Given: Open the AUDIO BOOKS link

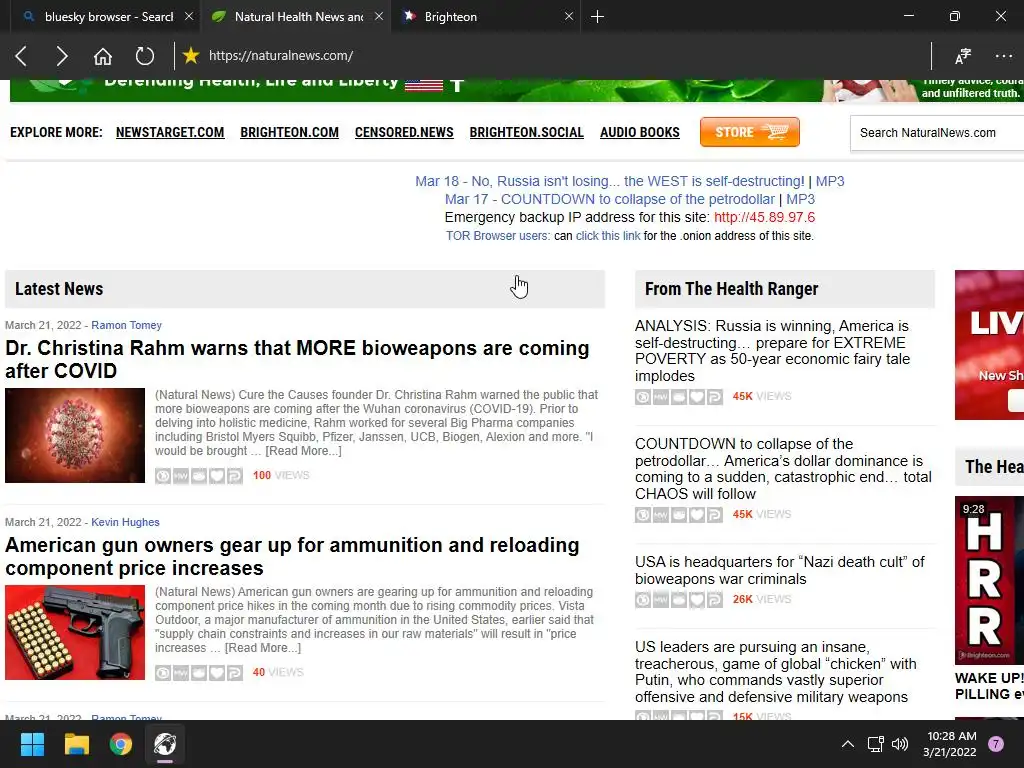Looking at the screenshot, I should tap(639, 133).
